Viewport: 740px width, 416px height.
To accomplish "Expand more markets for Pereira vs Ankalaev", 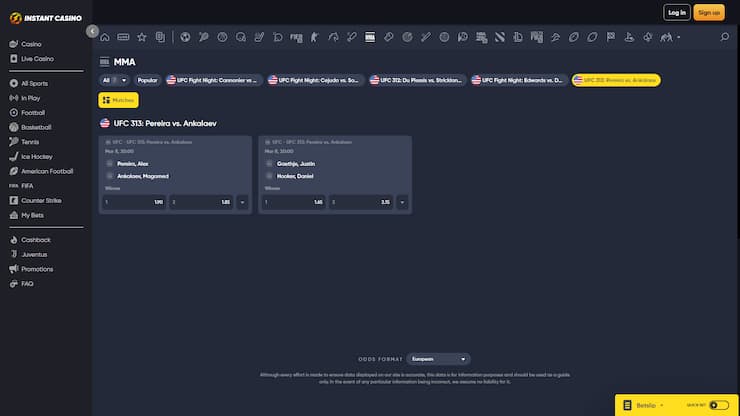I will 243,202.
